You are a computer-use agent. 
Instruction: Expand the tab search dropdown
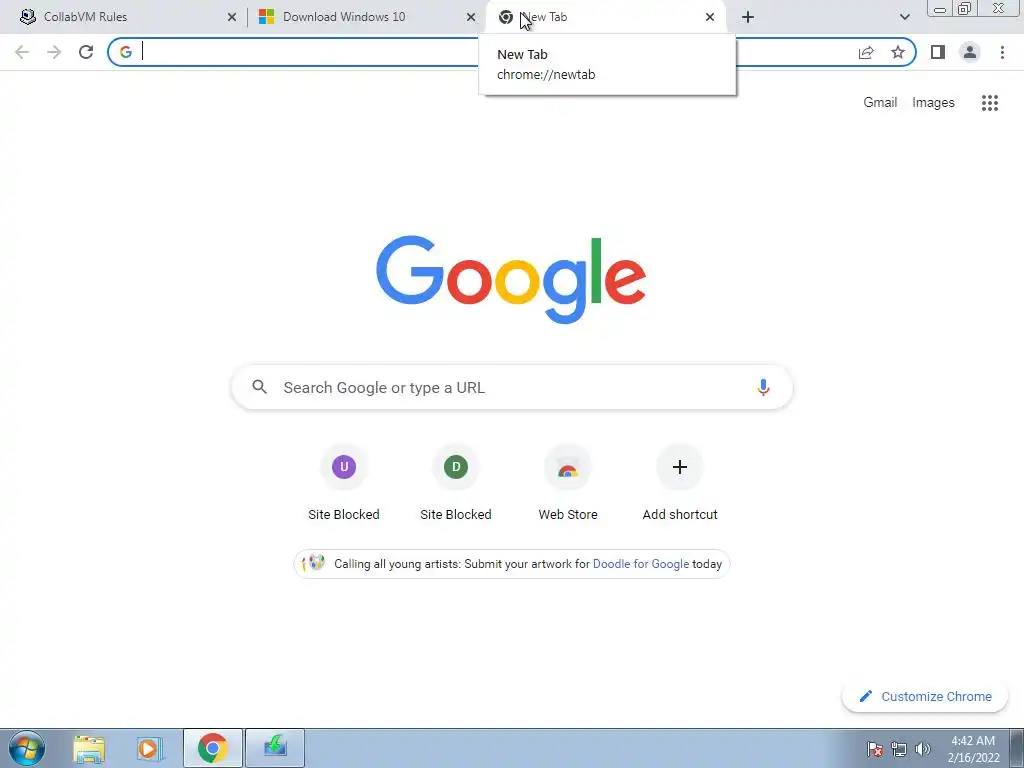pyautogui.click(x=904, y=17)
